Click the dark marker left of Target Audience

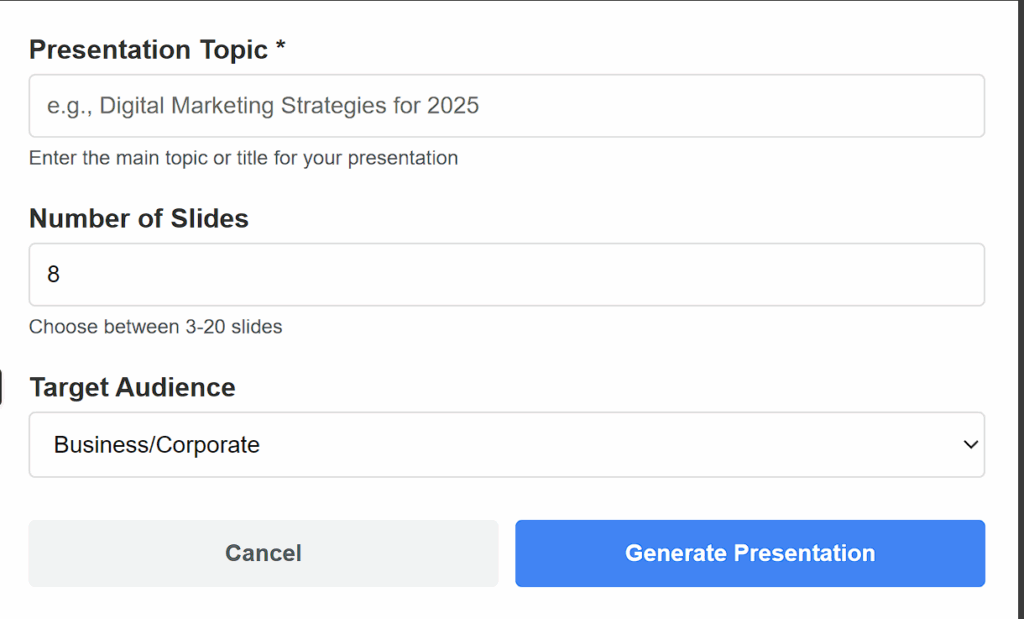click(1, 388)
